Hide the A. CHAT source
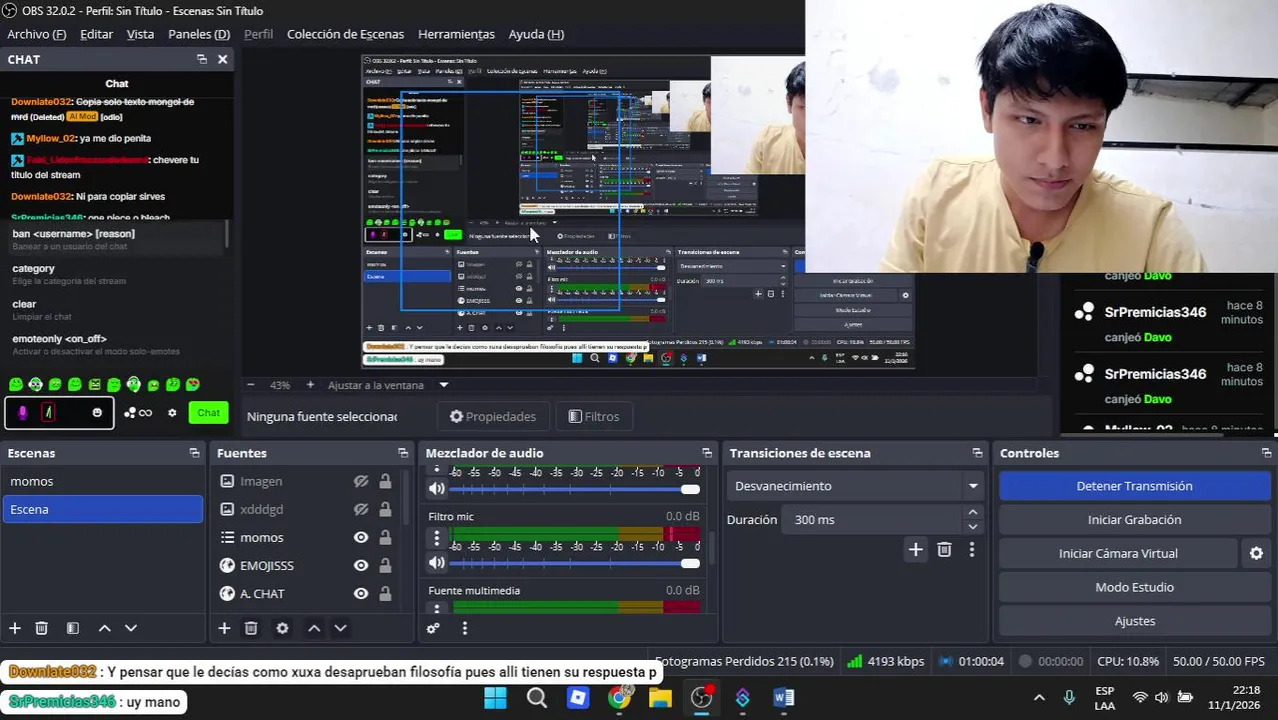1278x720 pixels. pyautogui.click(x=361, y=593)
